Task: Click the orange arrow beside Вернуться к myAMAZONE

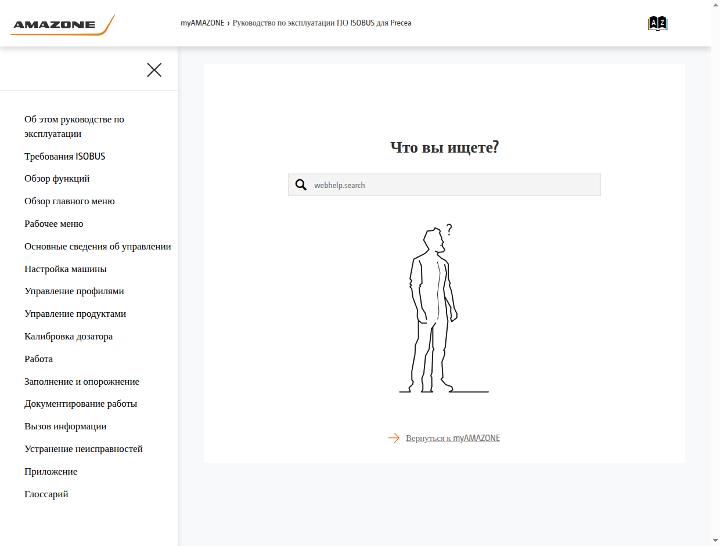Action: click(394, 438)
